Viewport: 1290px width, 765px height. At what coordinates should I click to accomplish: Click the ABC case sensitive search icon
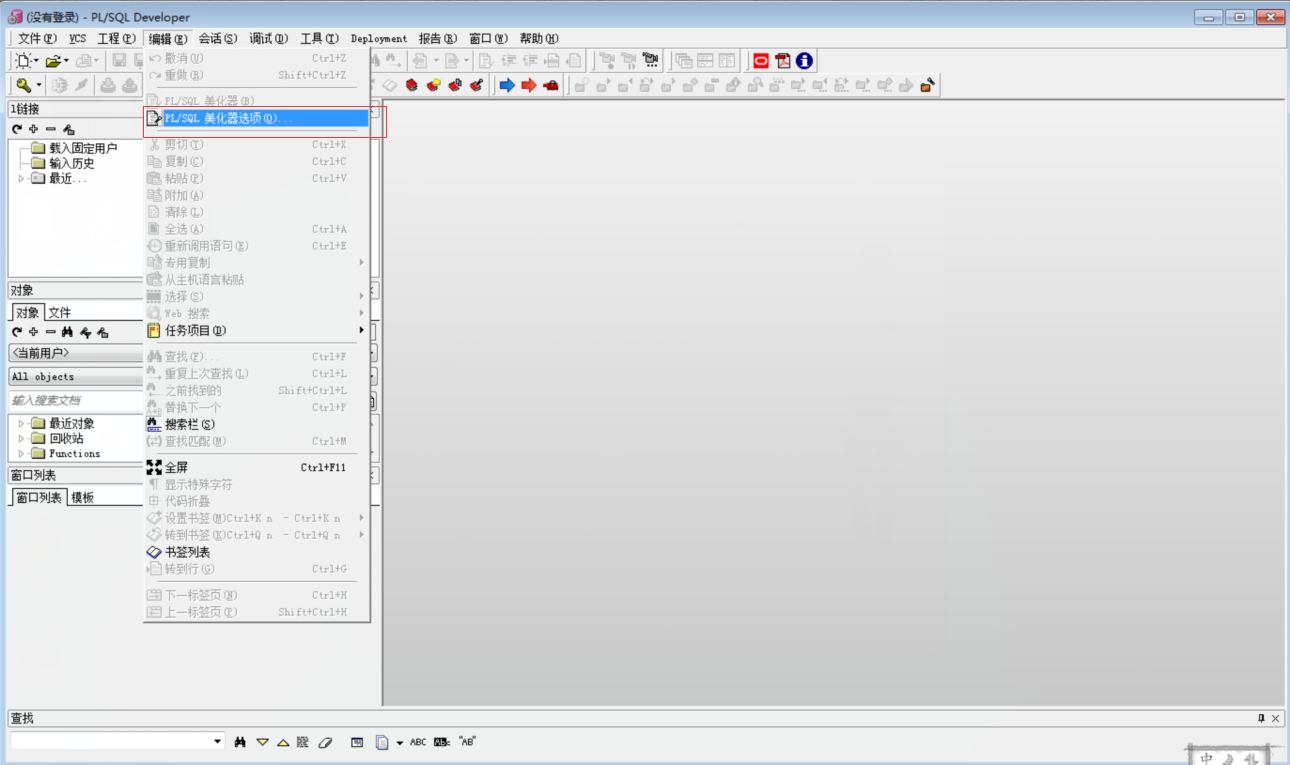[418, 742]
